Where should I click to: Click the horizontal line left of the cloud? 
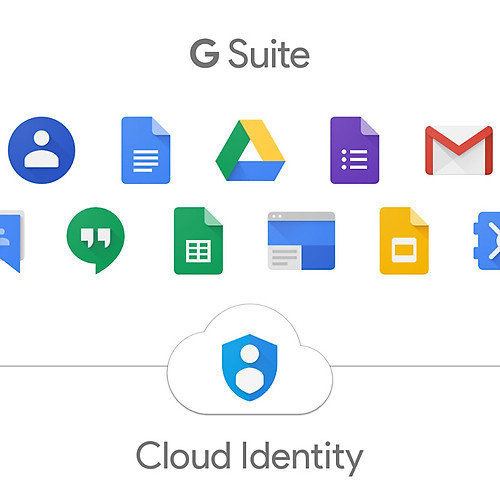(83, 366)
